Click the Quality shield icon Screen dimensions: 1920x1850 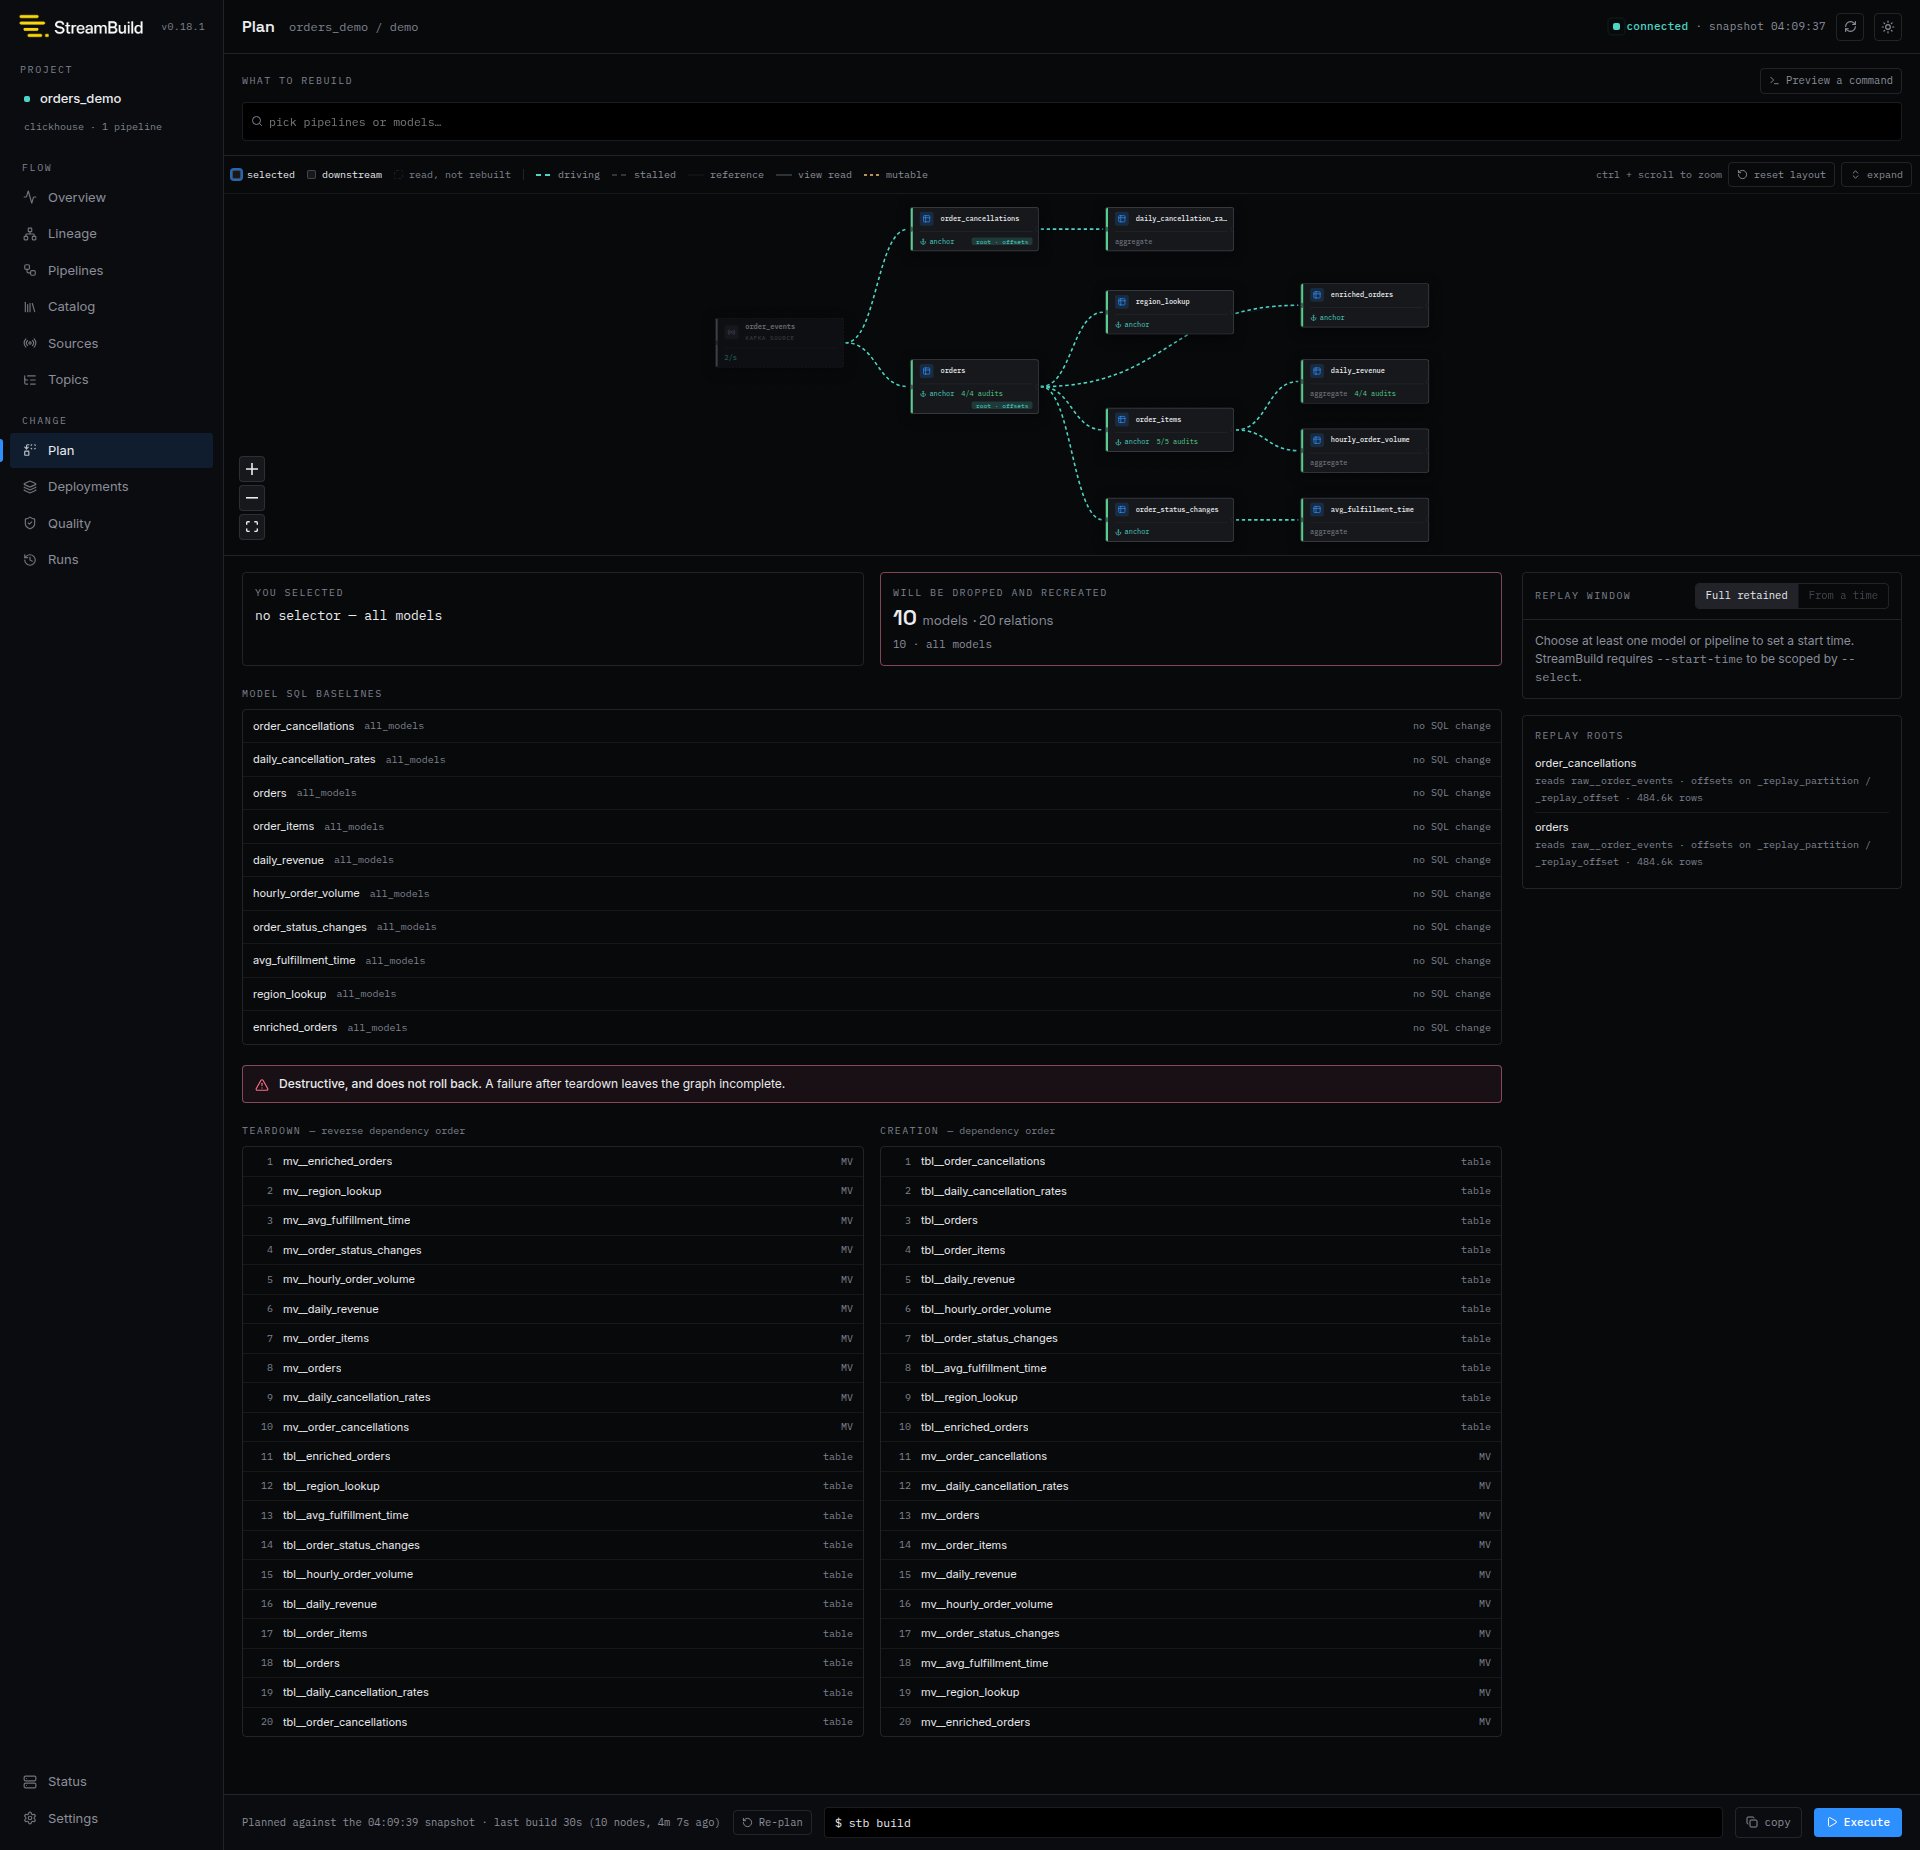30,523
